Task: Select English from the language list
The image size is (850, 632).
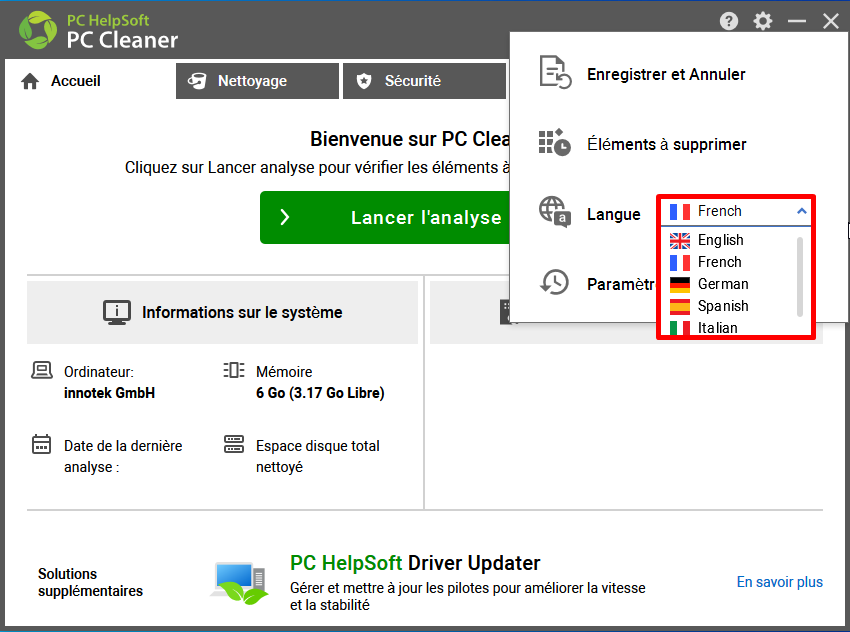Action: [x=720, y=240]
